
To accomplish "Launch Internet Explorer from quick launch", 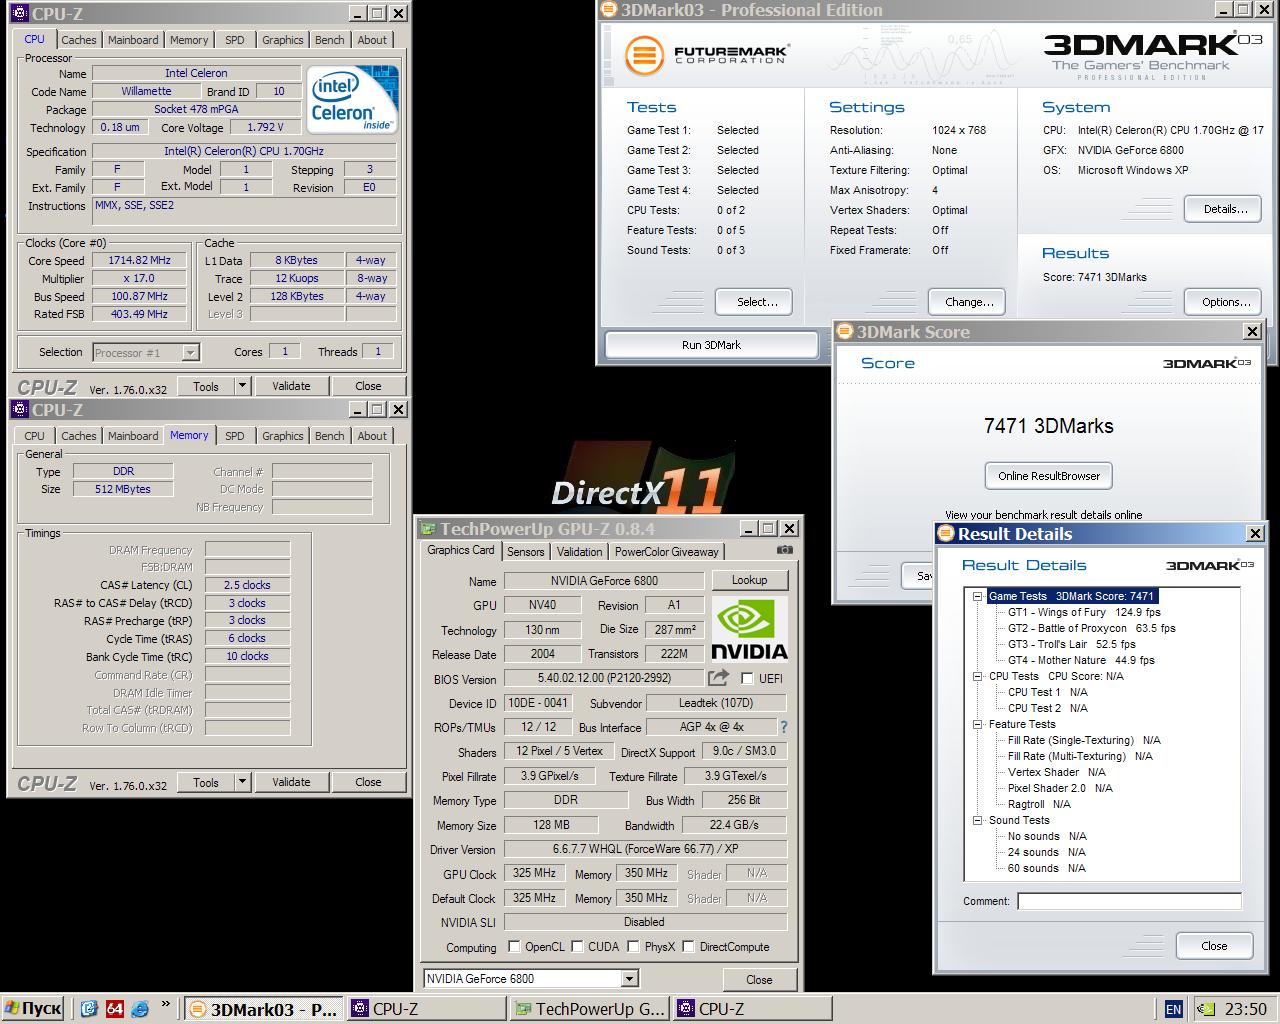I will tap(139, 1008).
